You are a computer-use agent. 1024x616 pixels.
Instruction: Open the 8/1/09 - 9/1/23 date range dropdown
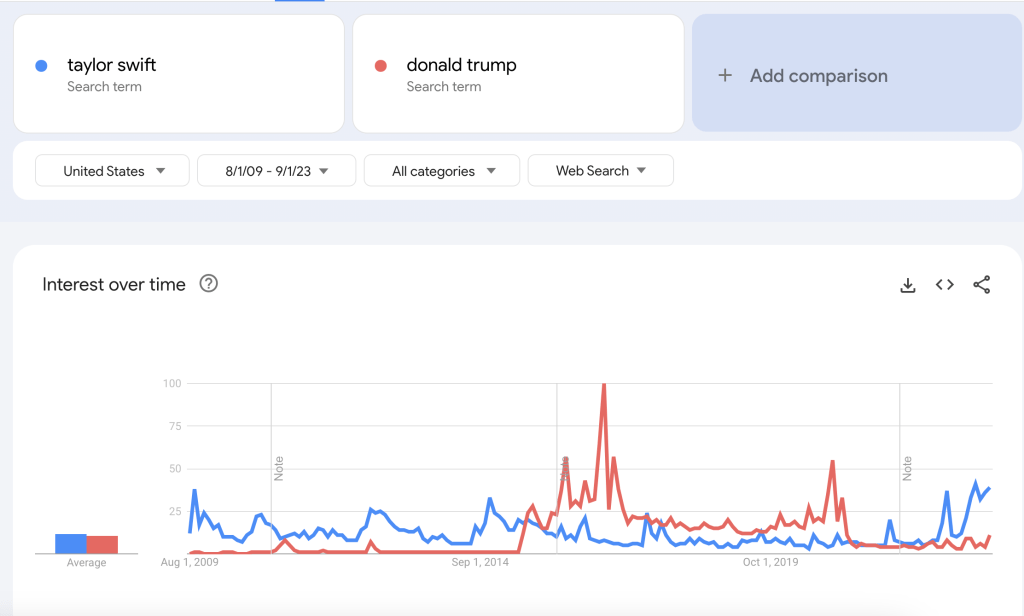pyautogui.click(x=276, y=171)
